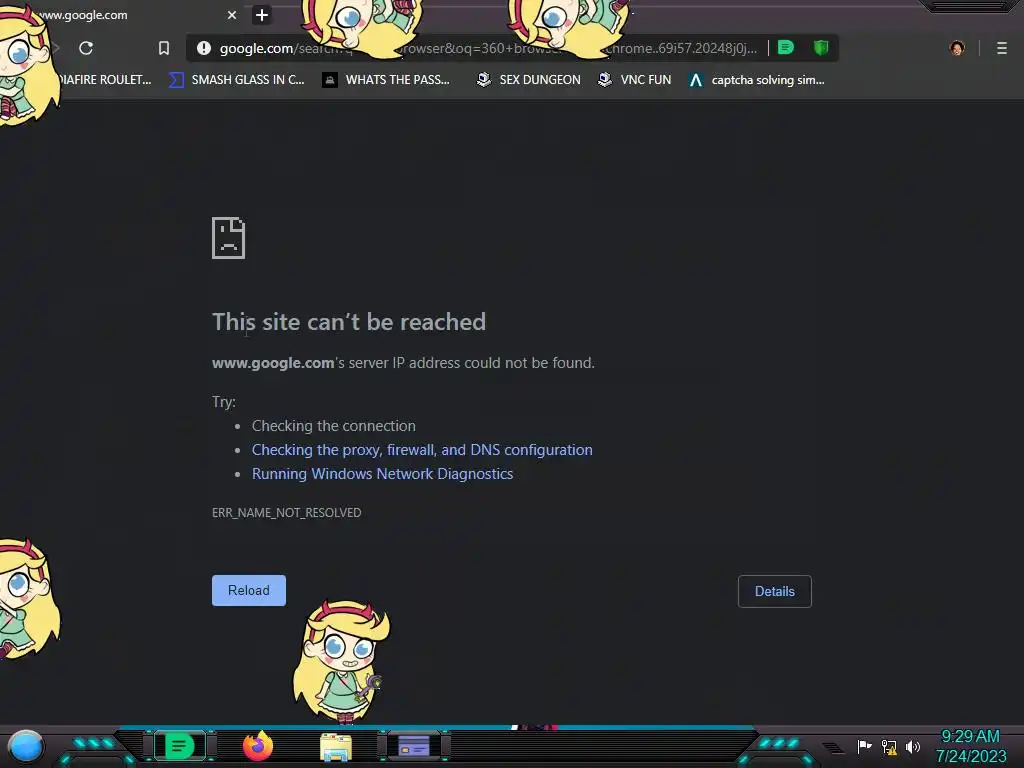This screenshot has height=768, width=1024.
Task: Click the volume speaker tray icon
Action: [x=913, y=746]
